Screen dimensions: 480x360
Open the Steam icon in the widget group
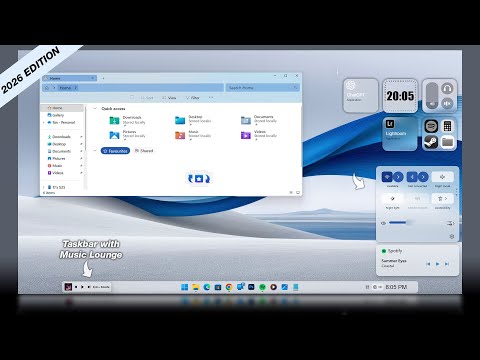tap(431, 142)
